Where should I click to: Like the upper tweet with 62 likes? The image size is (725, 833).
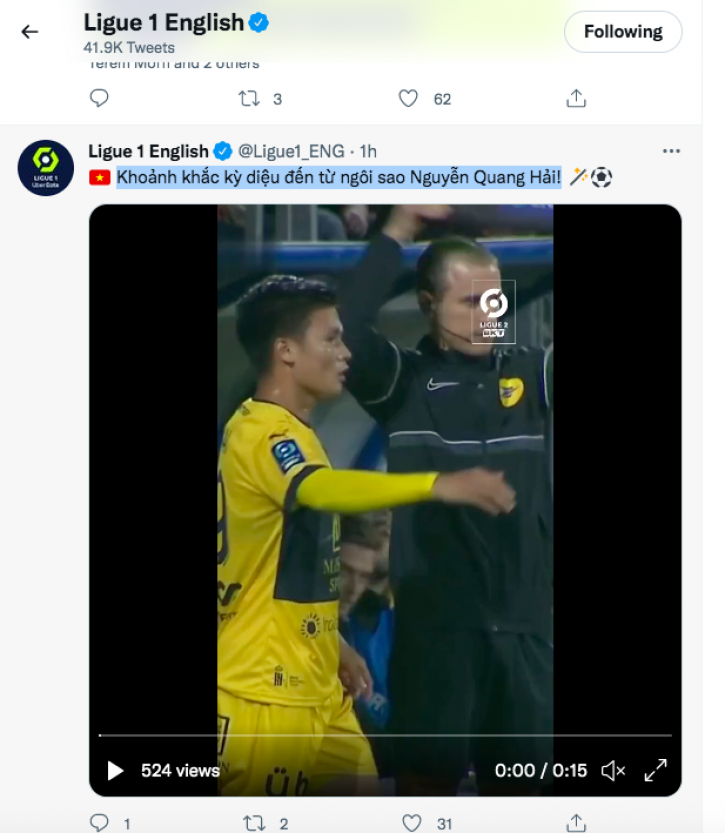408,98
